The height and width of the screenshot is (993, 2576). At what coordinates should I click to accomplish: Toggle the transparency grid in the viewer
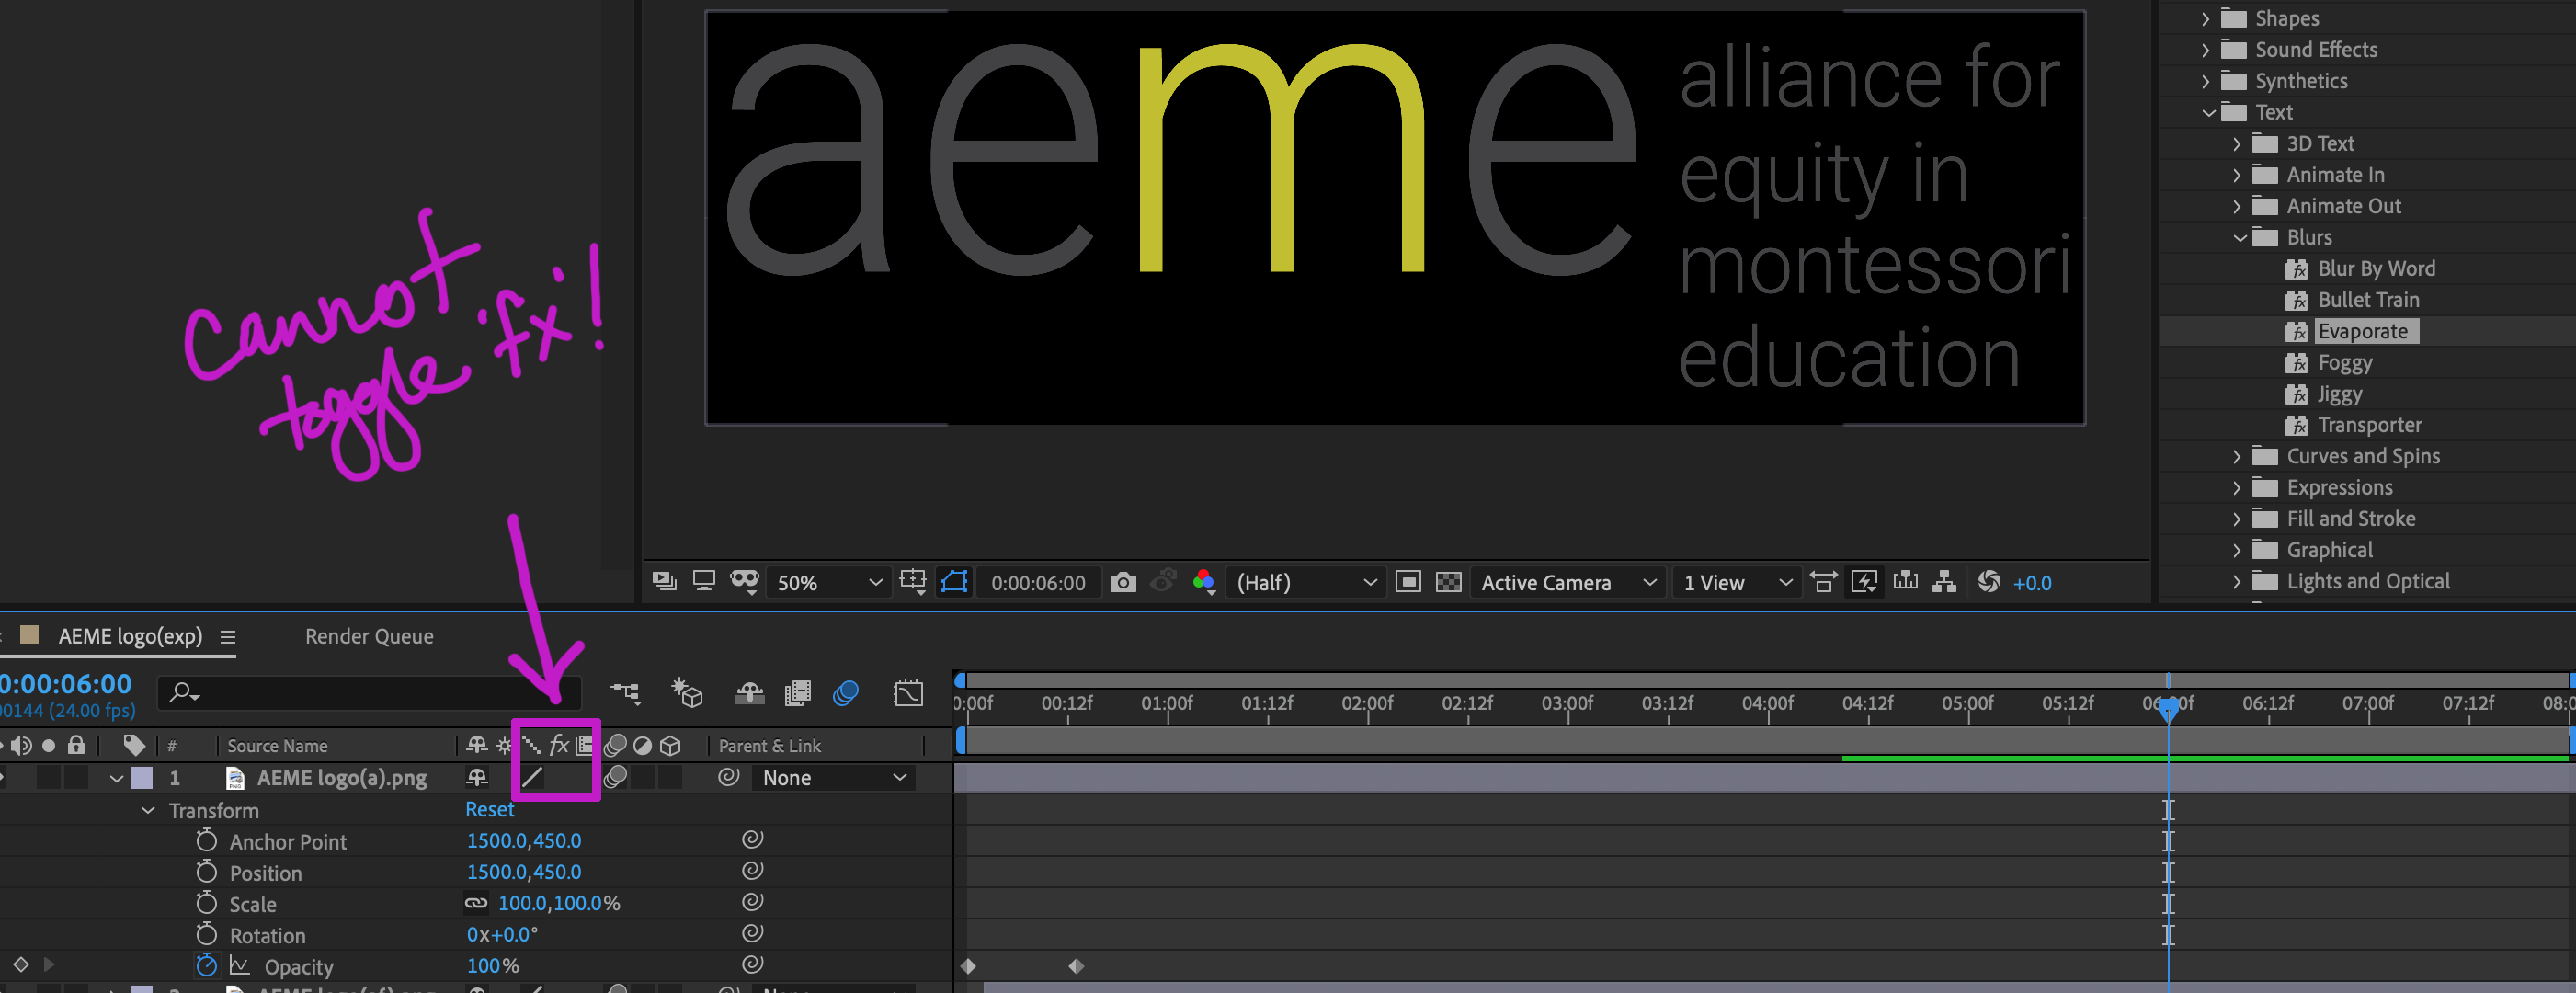[1449, 581]
